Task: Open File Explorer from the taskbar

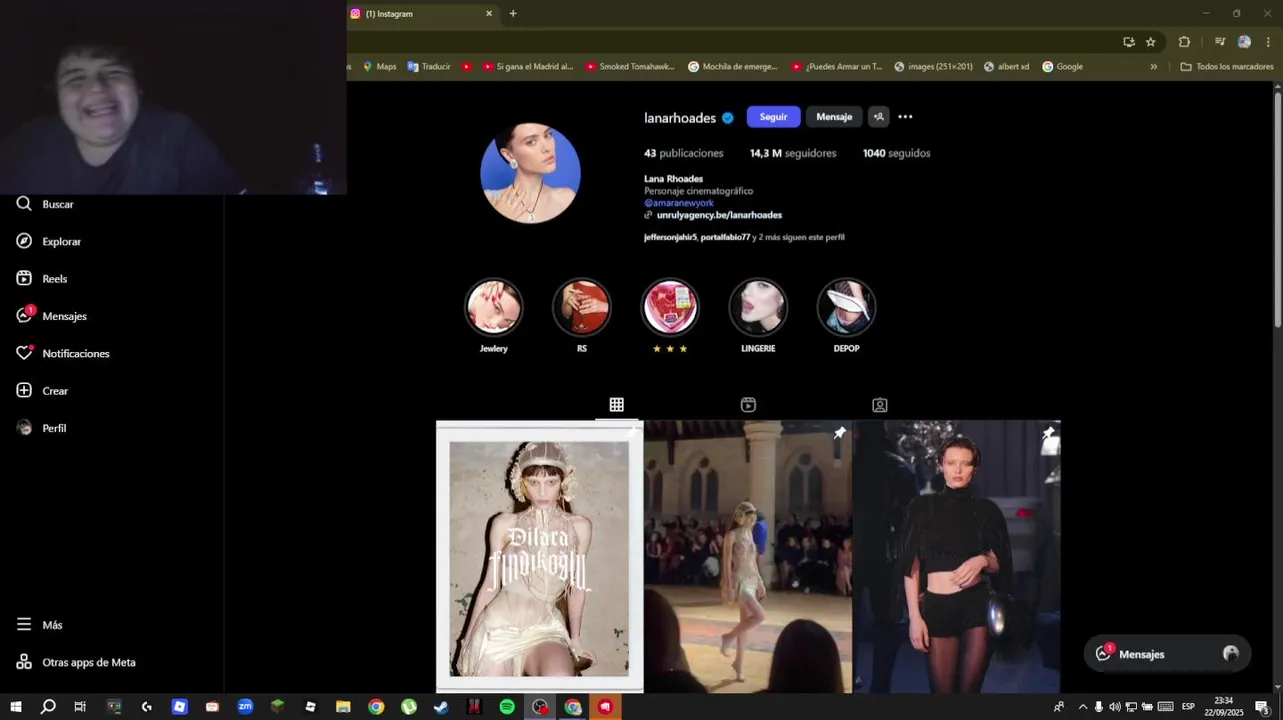Action: (x=343, y=707)
